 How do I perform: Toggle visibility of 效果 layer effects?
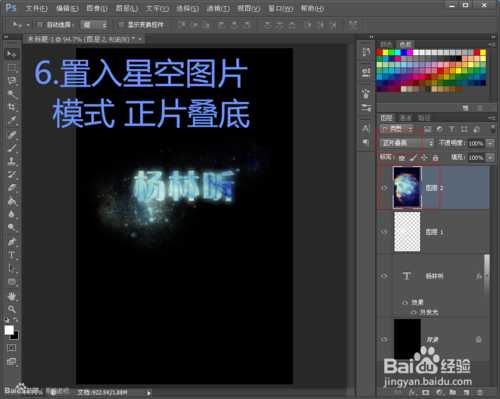click(405, 302)
